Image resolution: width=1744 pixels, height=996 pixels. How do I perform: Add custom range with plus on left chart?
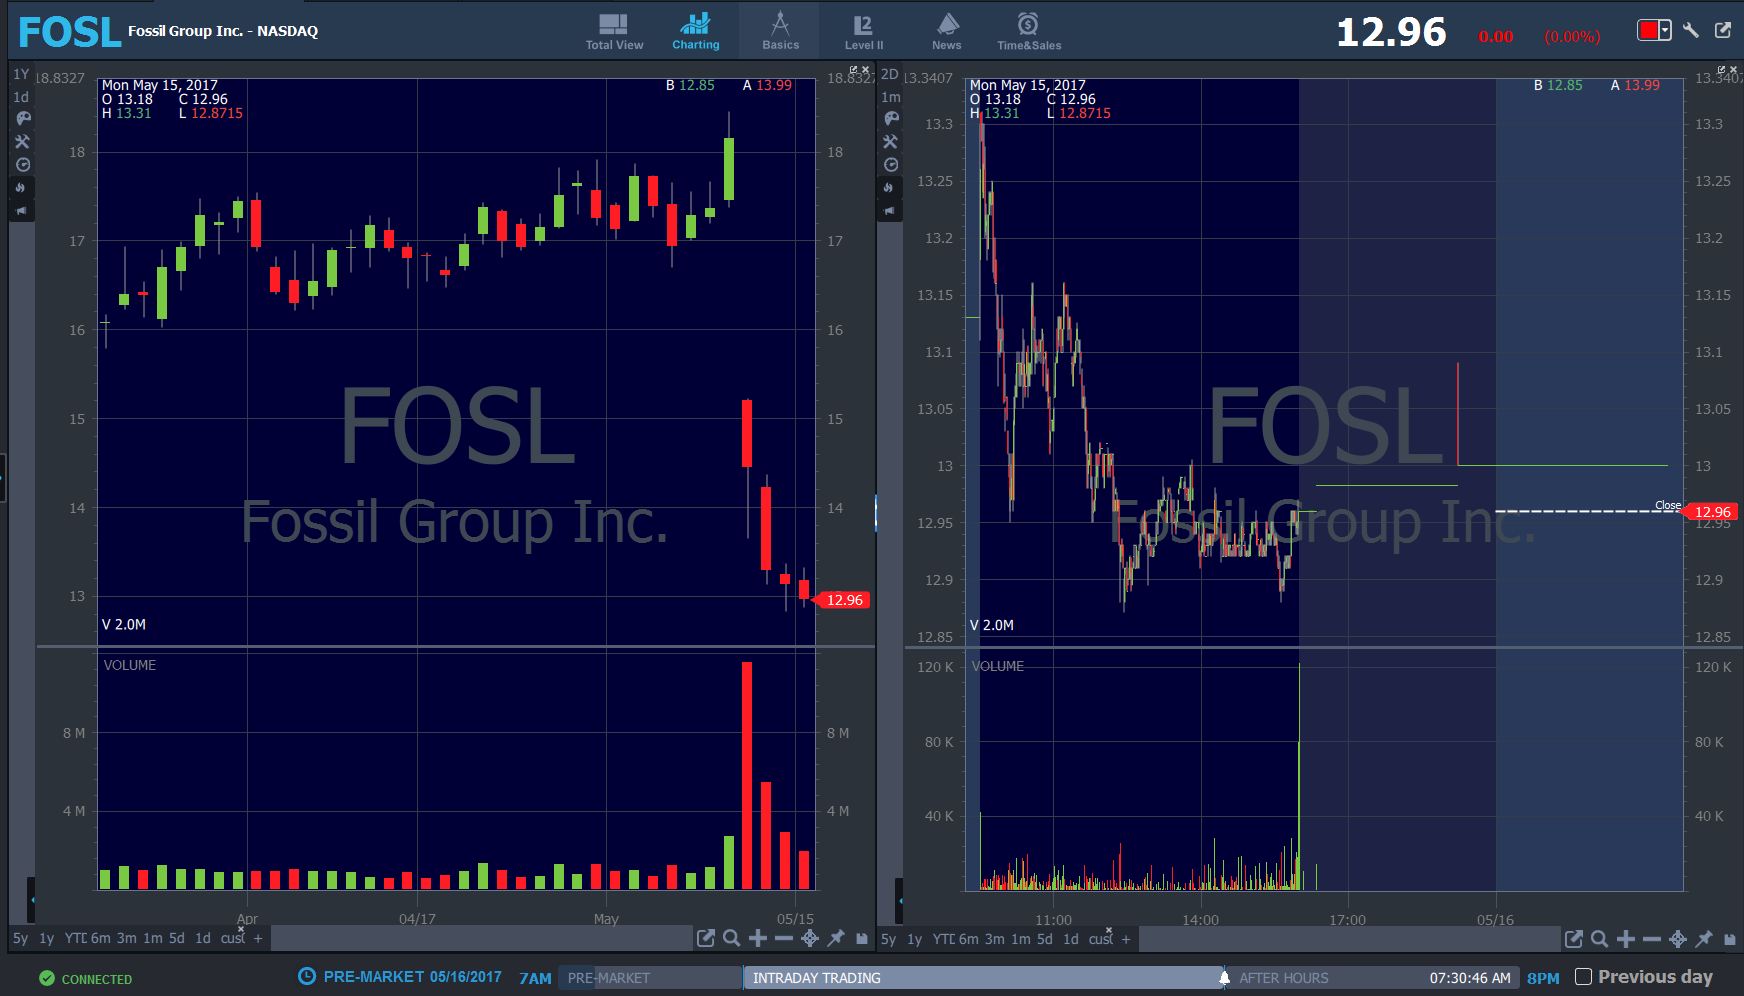(258, 938)
